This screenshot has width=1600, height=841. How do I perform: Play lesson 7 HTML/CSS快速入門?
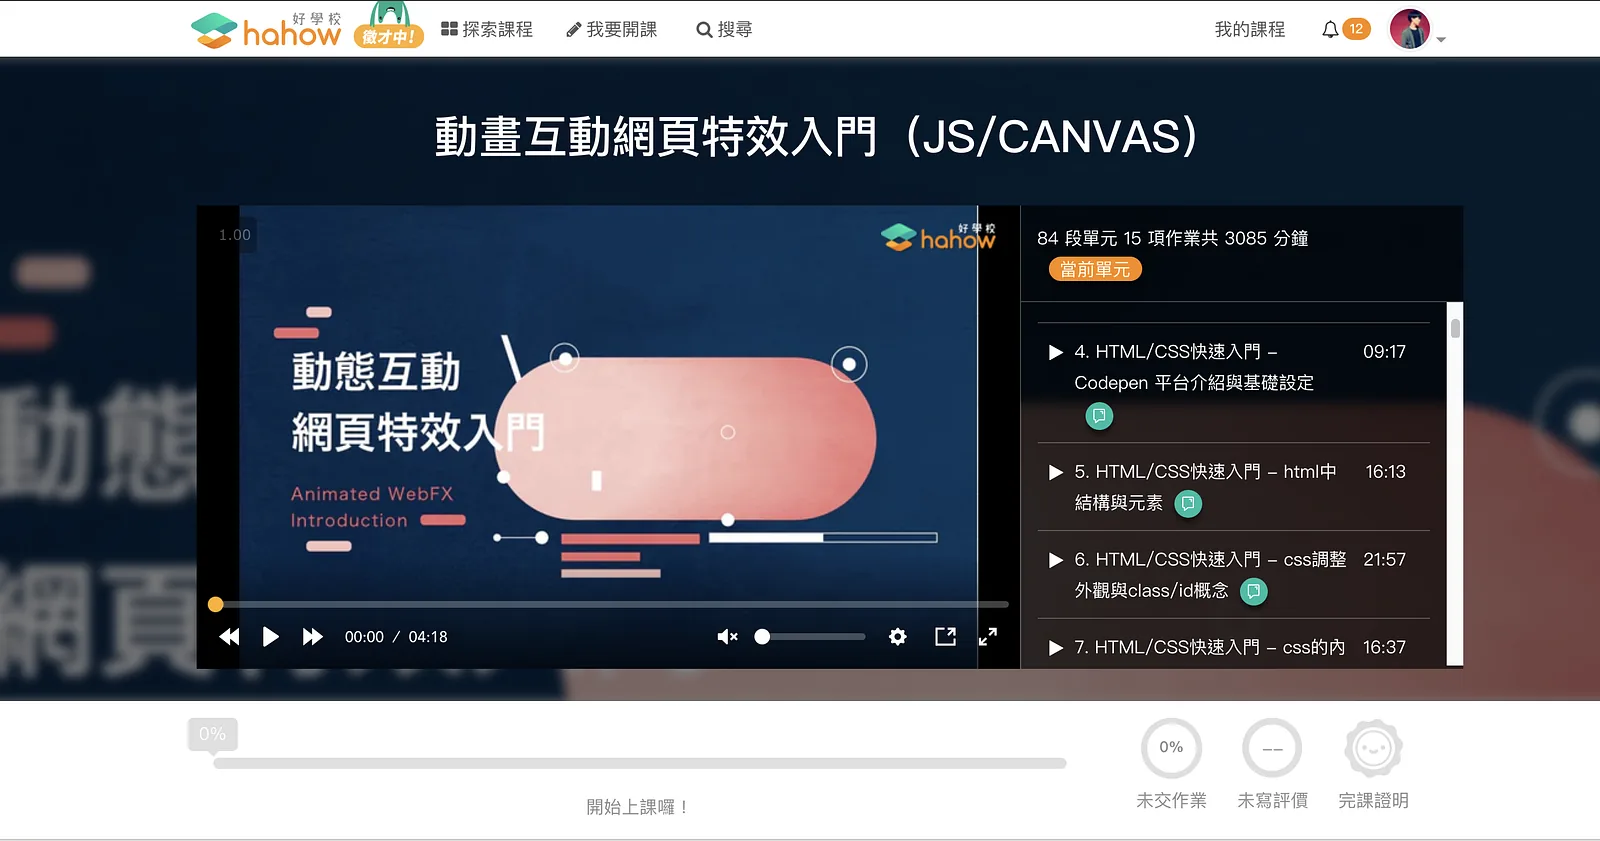click(1055, 648)
